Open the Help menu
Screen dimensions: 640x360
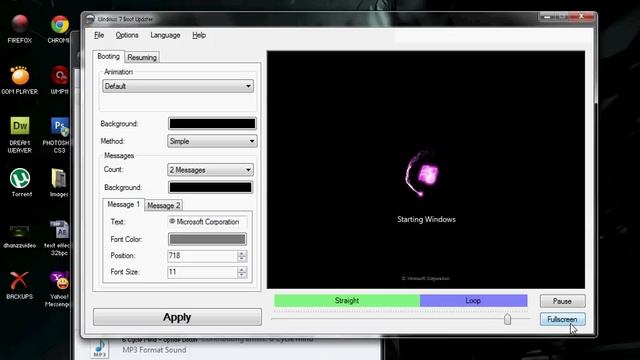click(x=199, y=35)
